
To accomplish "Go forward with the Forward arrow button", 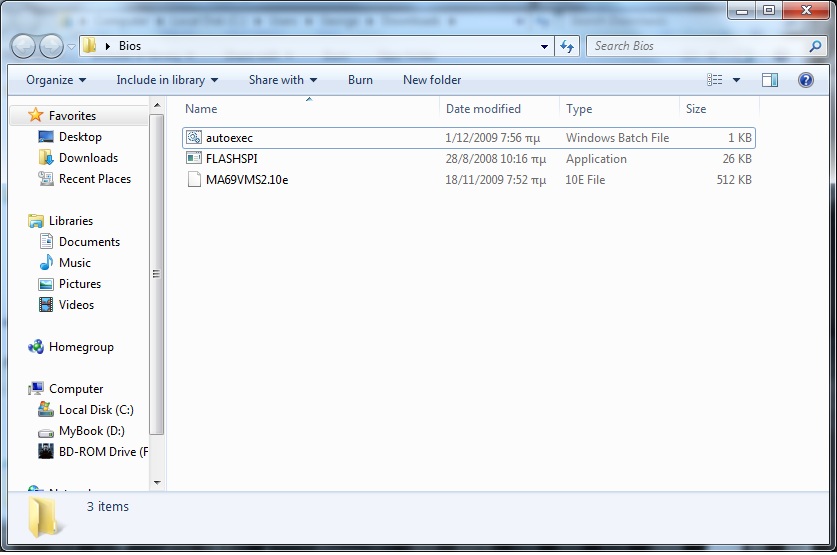I will [x=51, y=46].
